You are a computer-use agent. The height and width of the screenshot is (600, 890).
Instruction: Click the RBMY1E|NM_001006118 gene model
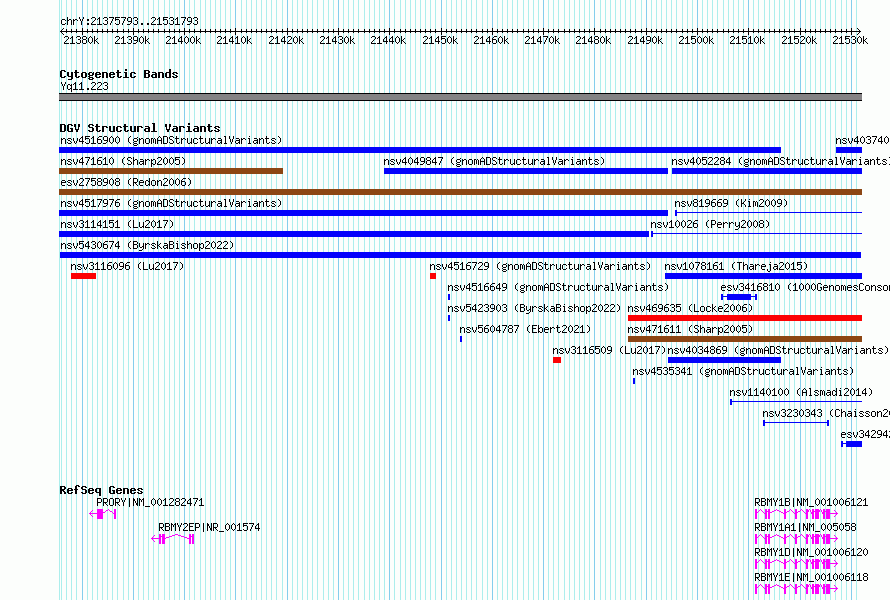coord(796,589)
